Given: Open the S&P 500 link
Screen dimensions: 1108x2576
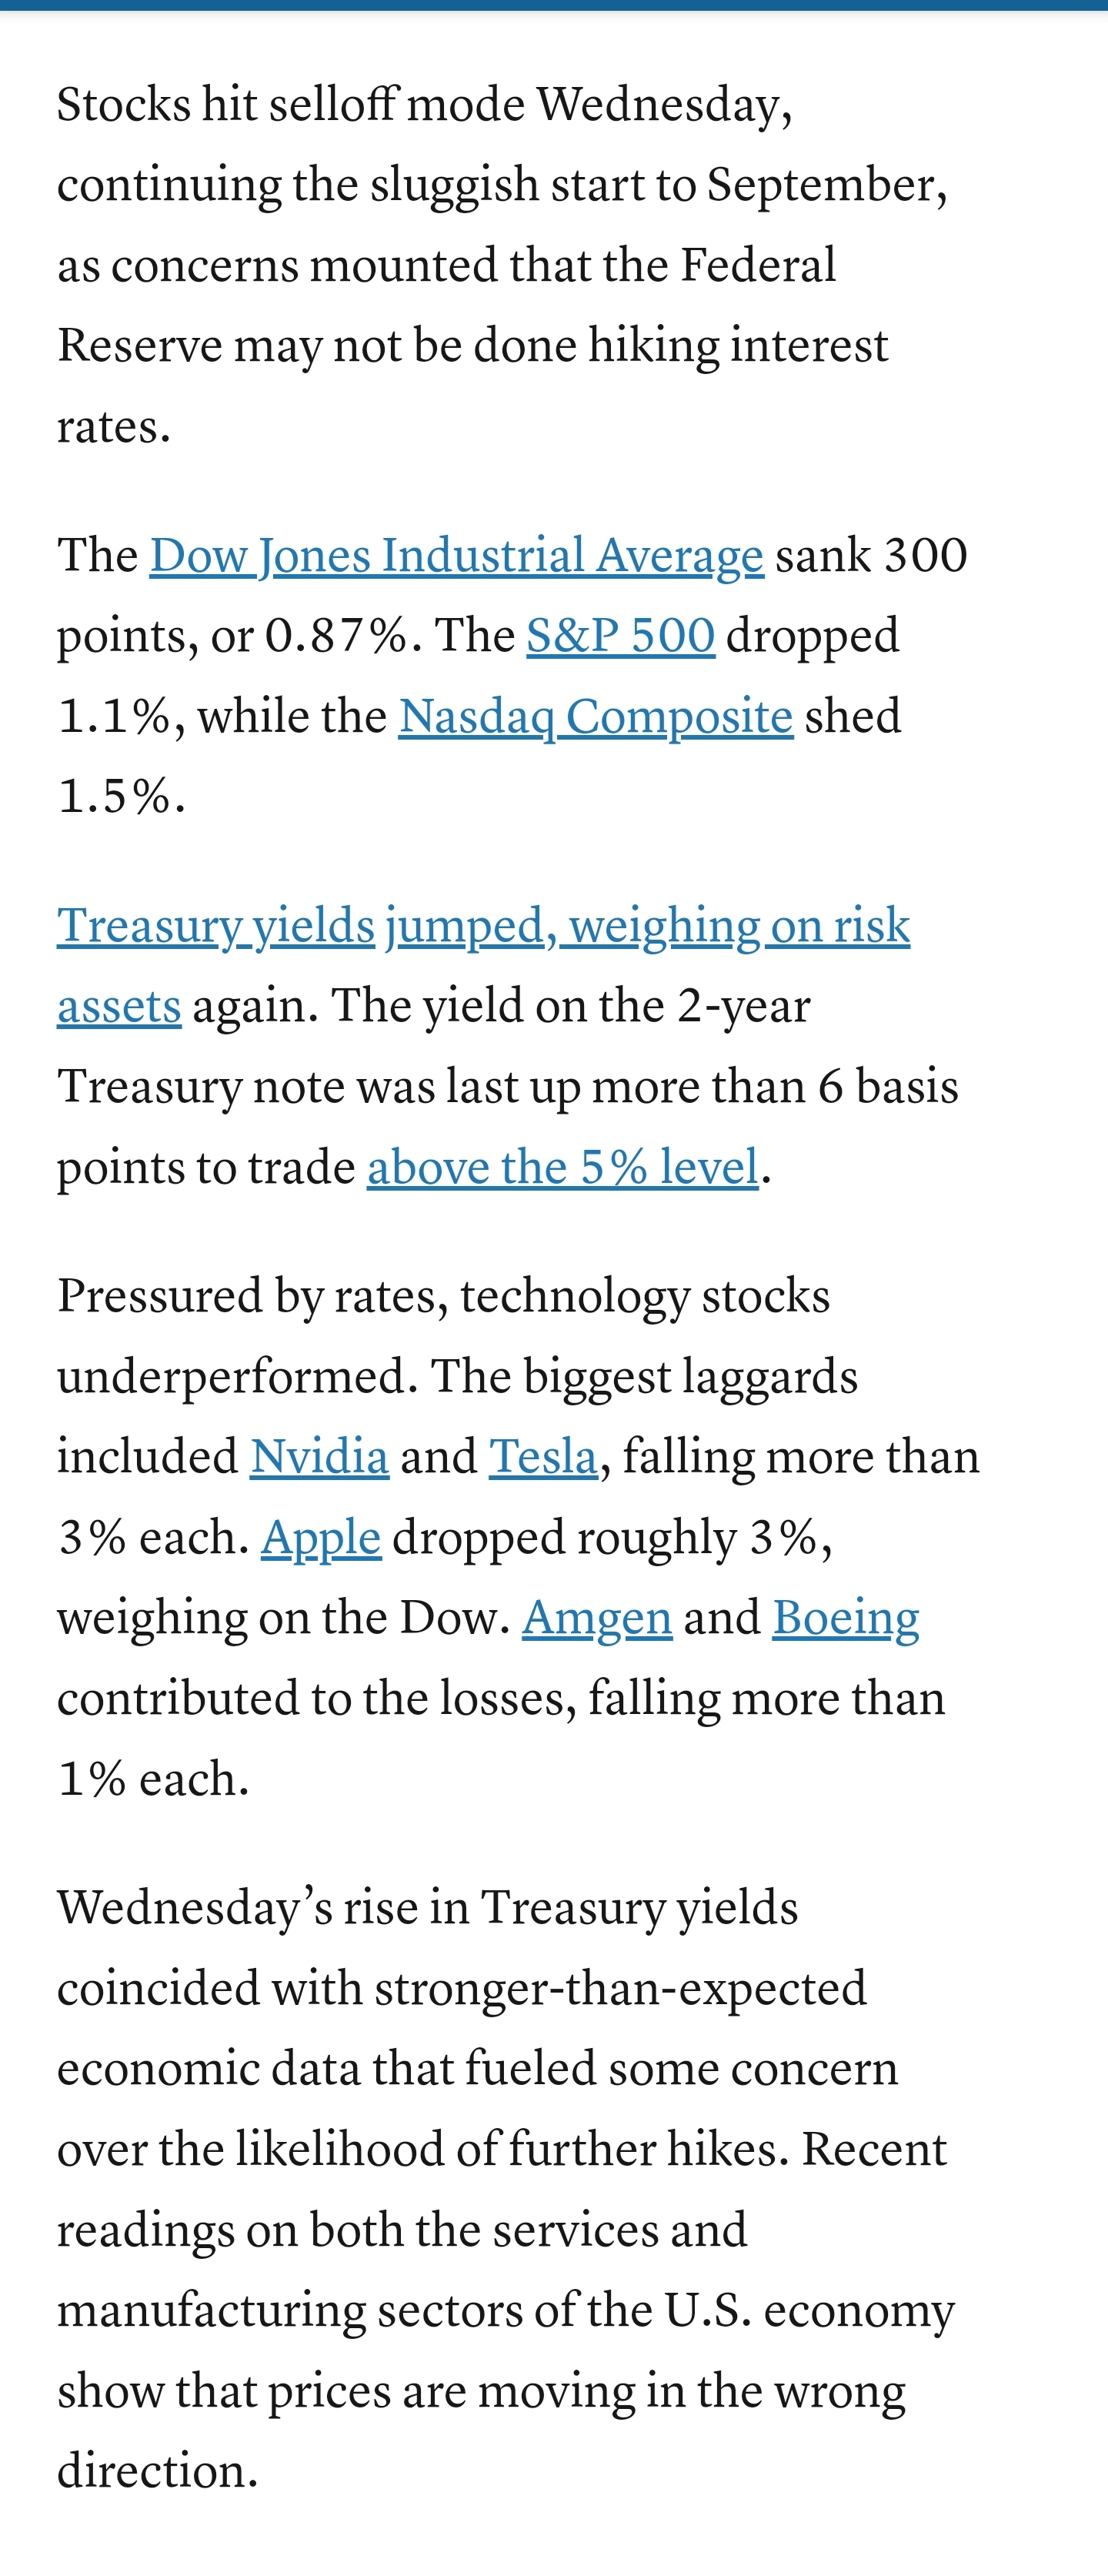Looking at the screenshot, I should pos(621,636).
